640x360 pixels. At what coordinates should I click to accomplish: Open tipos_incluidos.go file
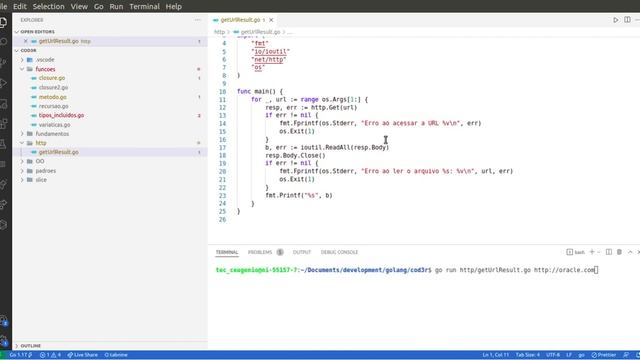[x=61, y=115]
